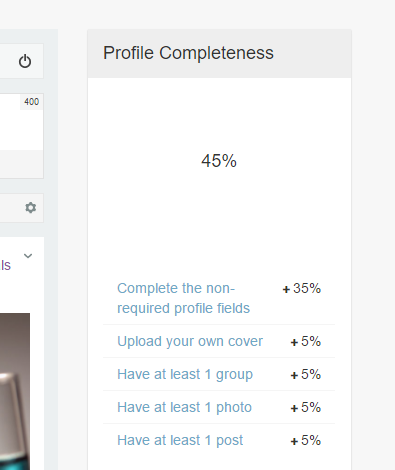
Task: Click the grey bar below the text box
Action: [x=21, y=164]
